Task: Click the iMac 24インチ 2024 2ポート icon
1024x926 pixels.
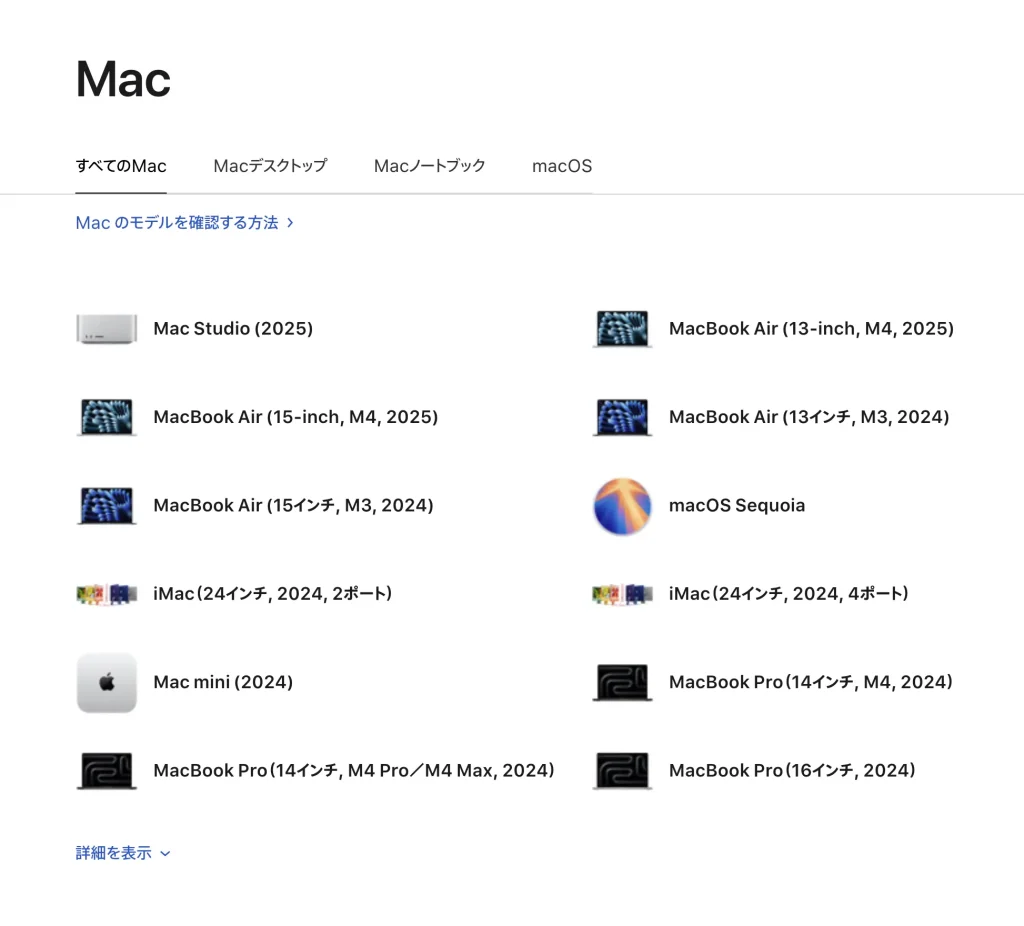Action: [106, 594]
